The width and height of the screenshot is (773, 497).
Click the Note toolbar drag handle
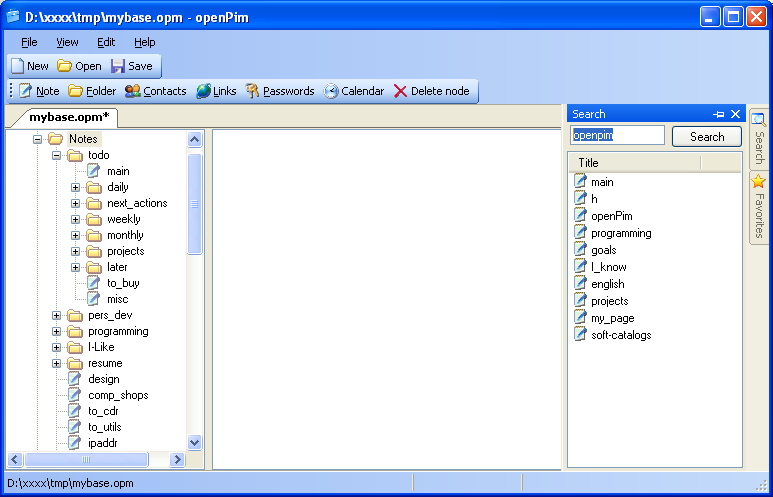(11, 91)
